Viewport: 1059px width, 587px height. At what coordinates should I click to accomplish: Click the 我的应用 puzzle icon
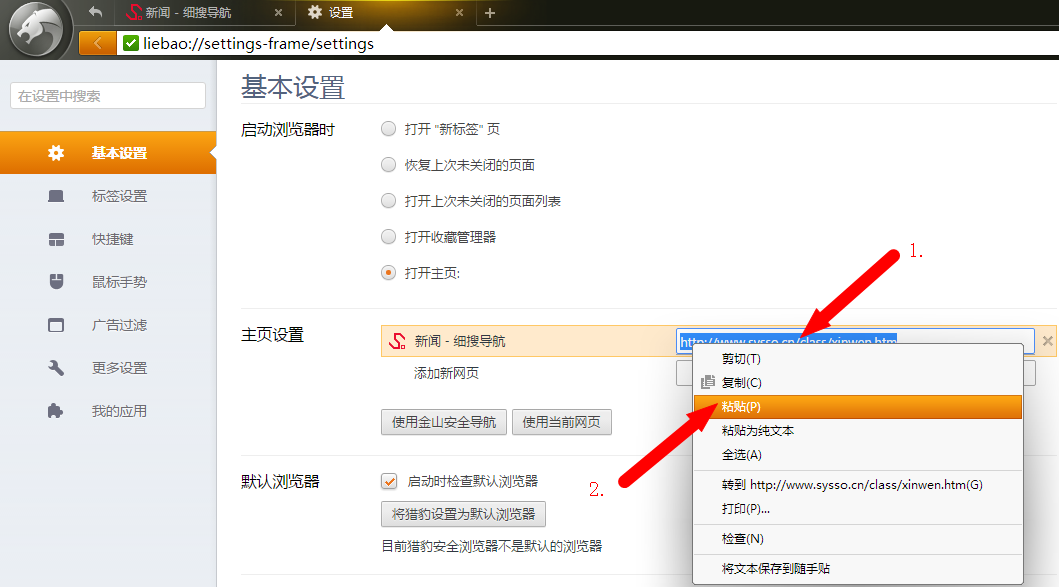pos(55,411)
